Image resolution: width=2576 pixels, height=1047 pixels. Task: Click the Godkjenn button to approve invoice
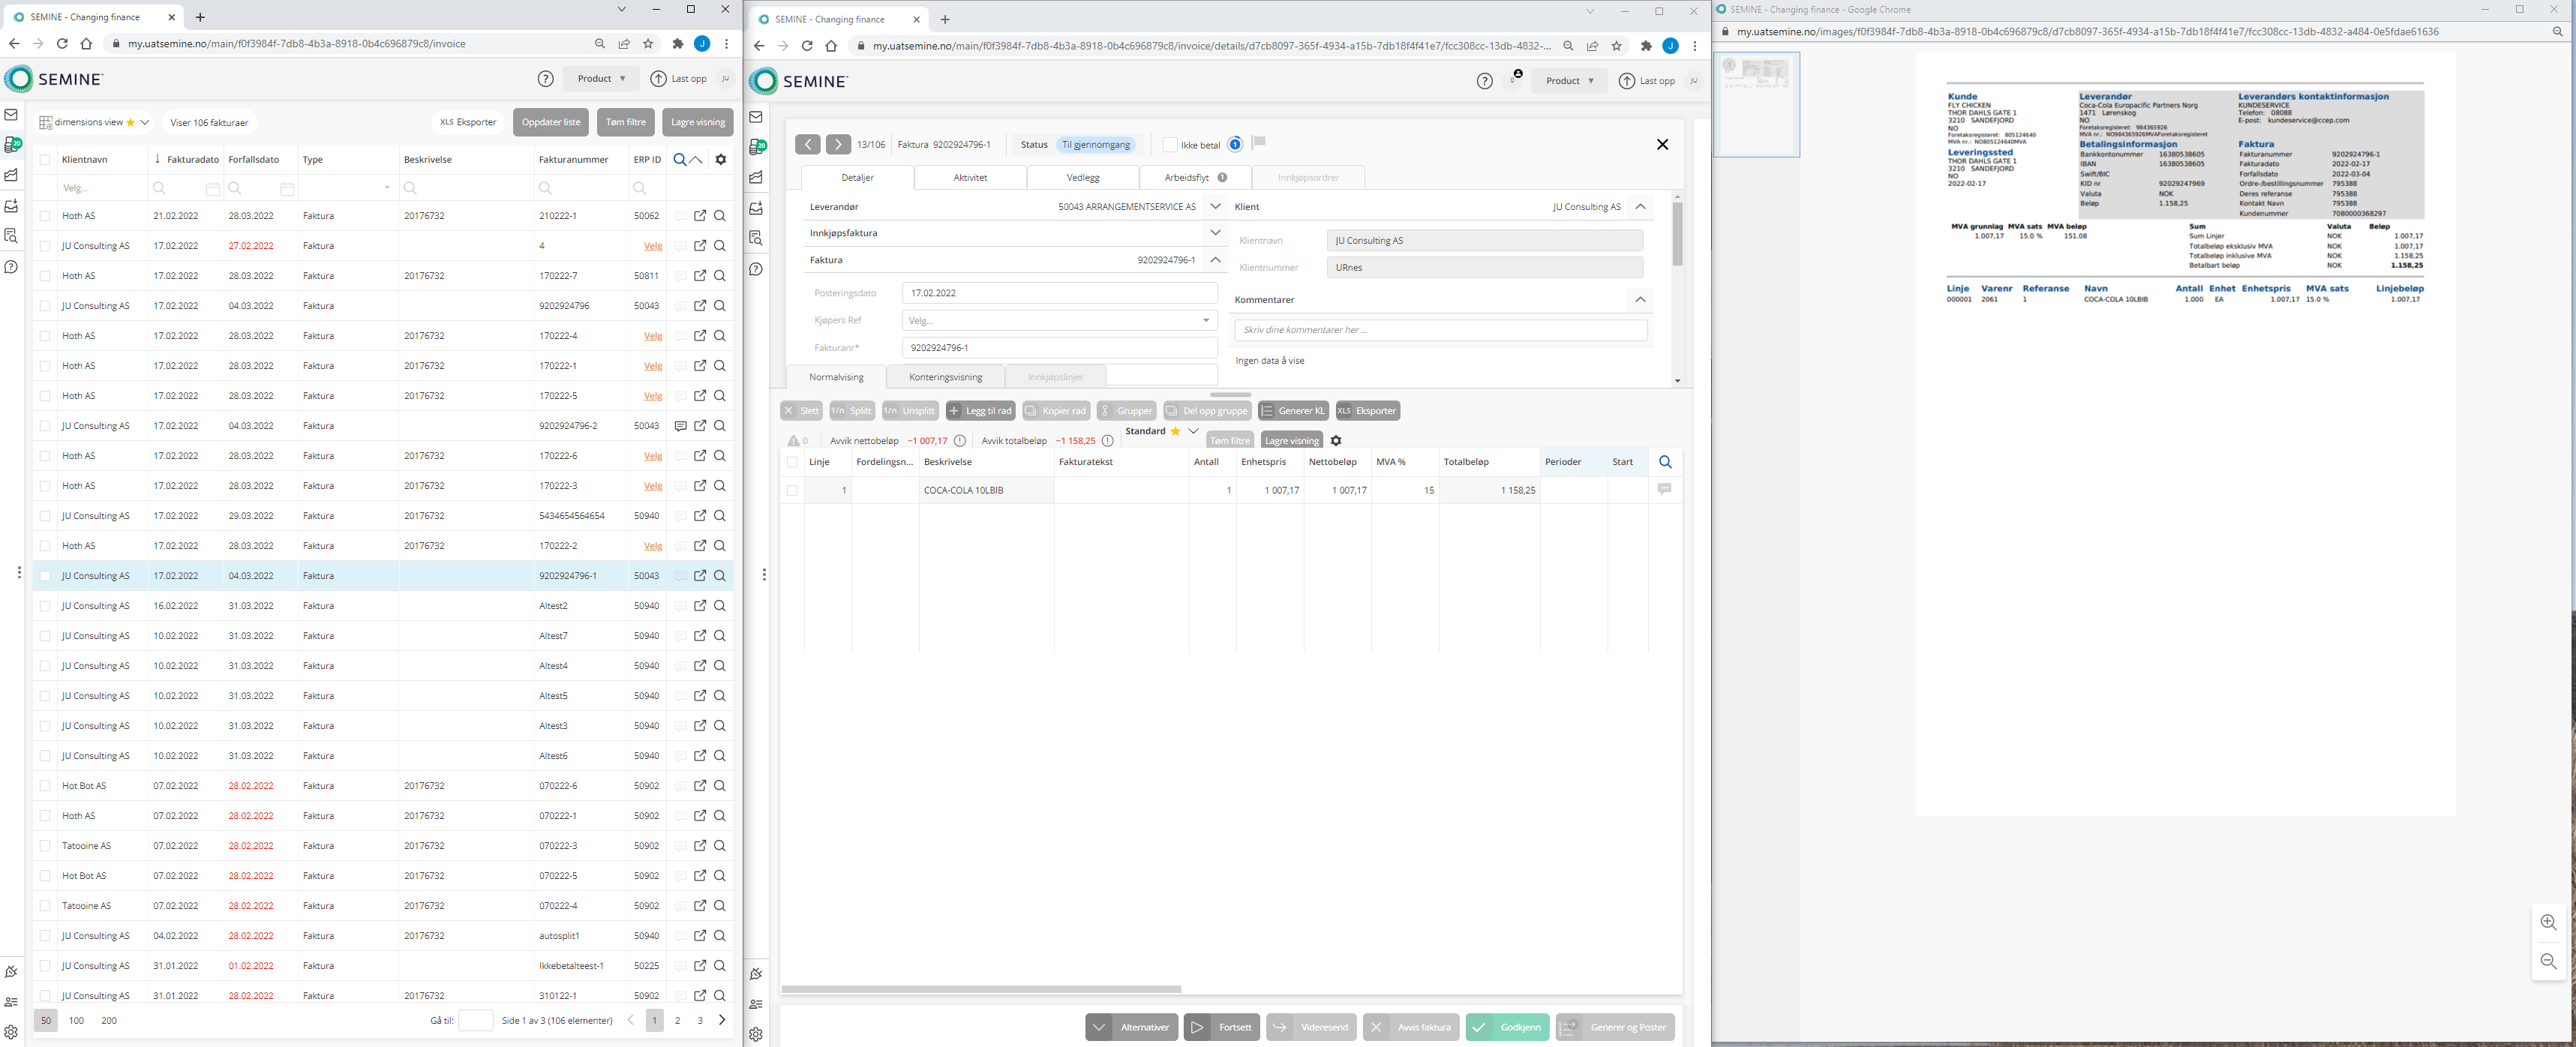click(x=1508, y=1027)
